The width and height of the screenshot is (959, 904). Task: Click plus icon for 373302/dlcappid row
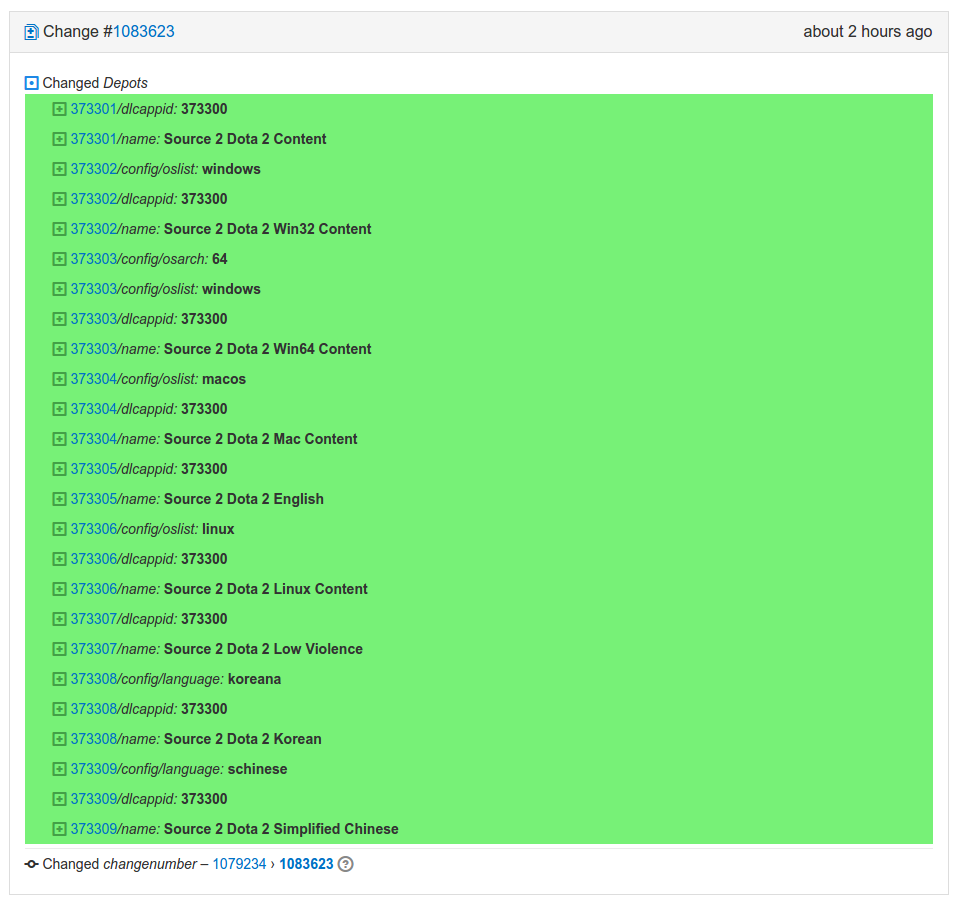coord(59,199)
